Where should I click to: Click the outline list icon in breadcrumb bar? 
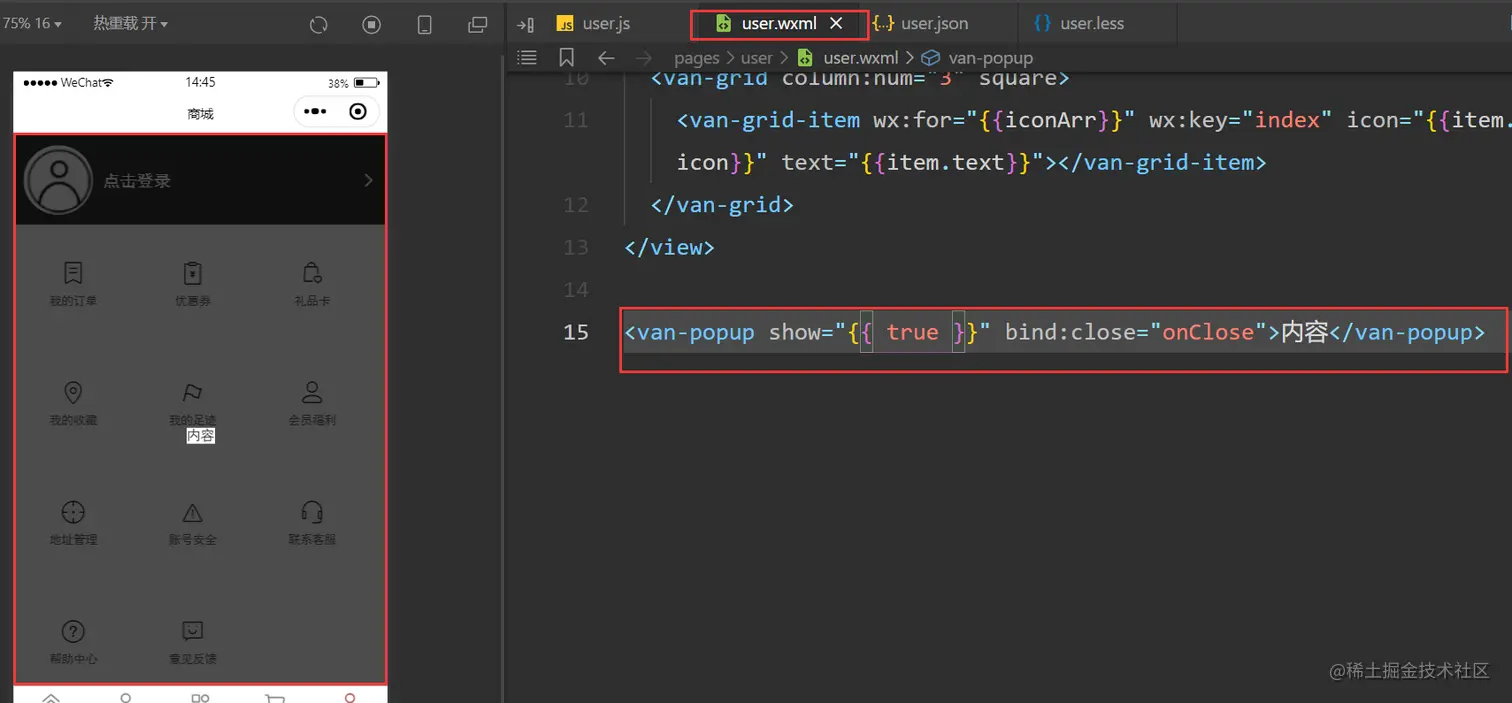(527, 58)
